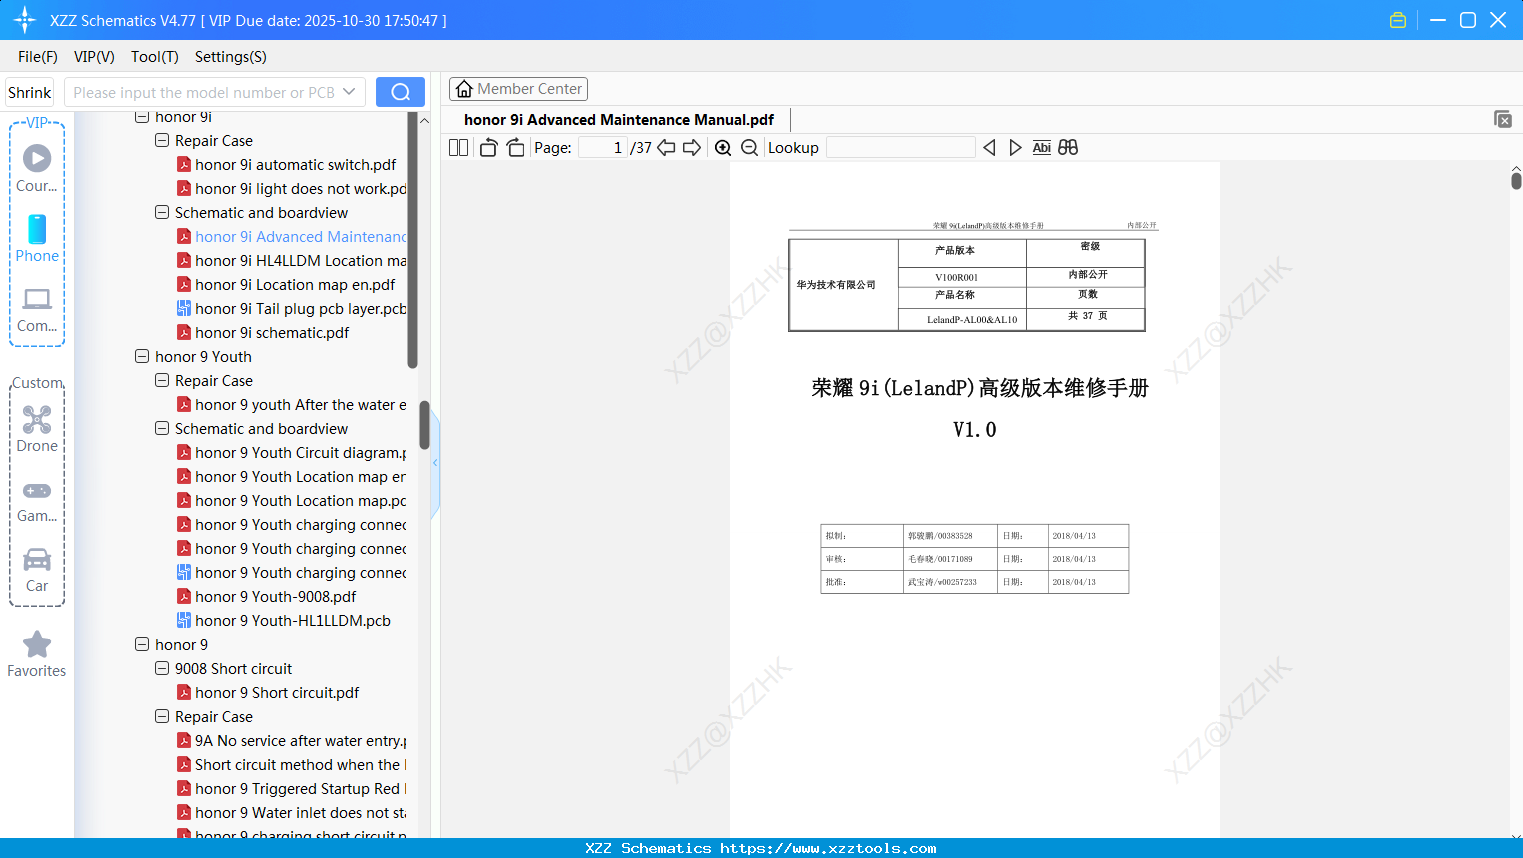Screen dimensions: 1523x858
Task: Go to the next PDF page arrow
Action: [692, 148]
